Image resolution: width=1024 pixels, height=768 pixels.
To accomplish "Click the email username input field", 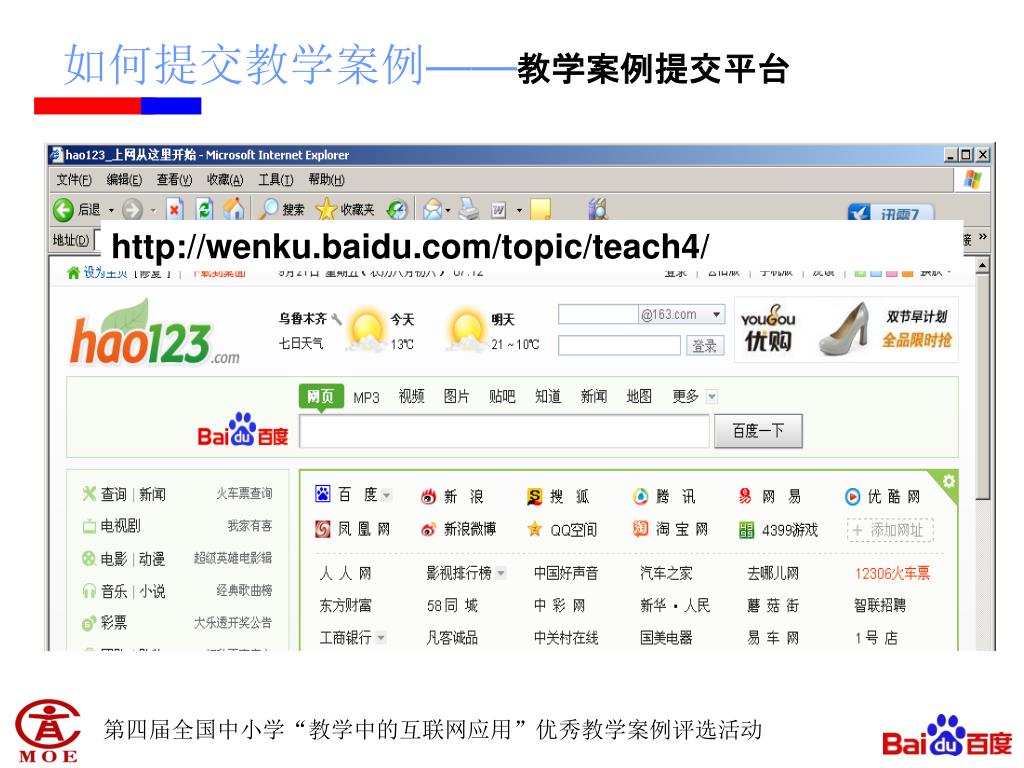I will click(x=598, y=314).
